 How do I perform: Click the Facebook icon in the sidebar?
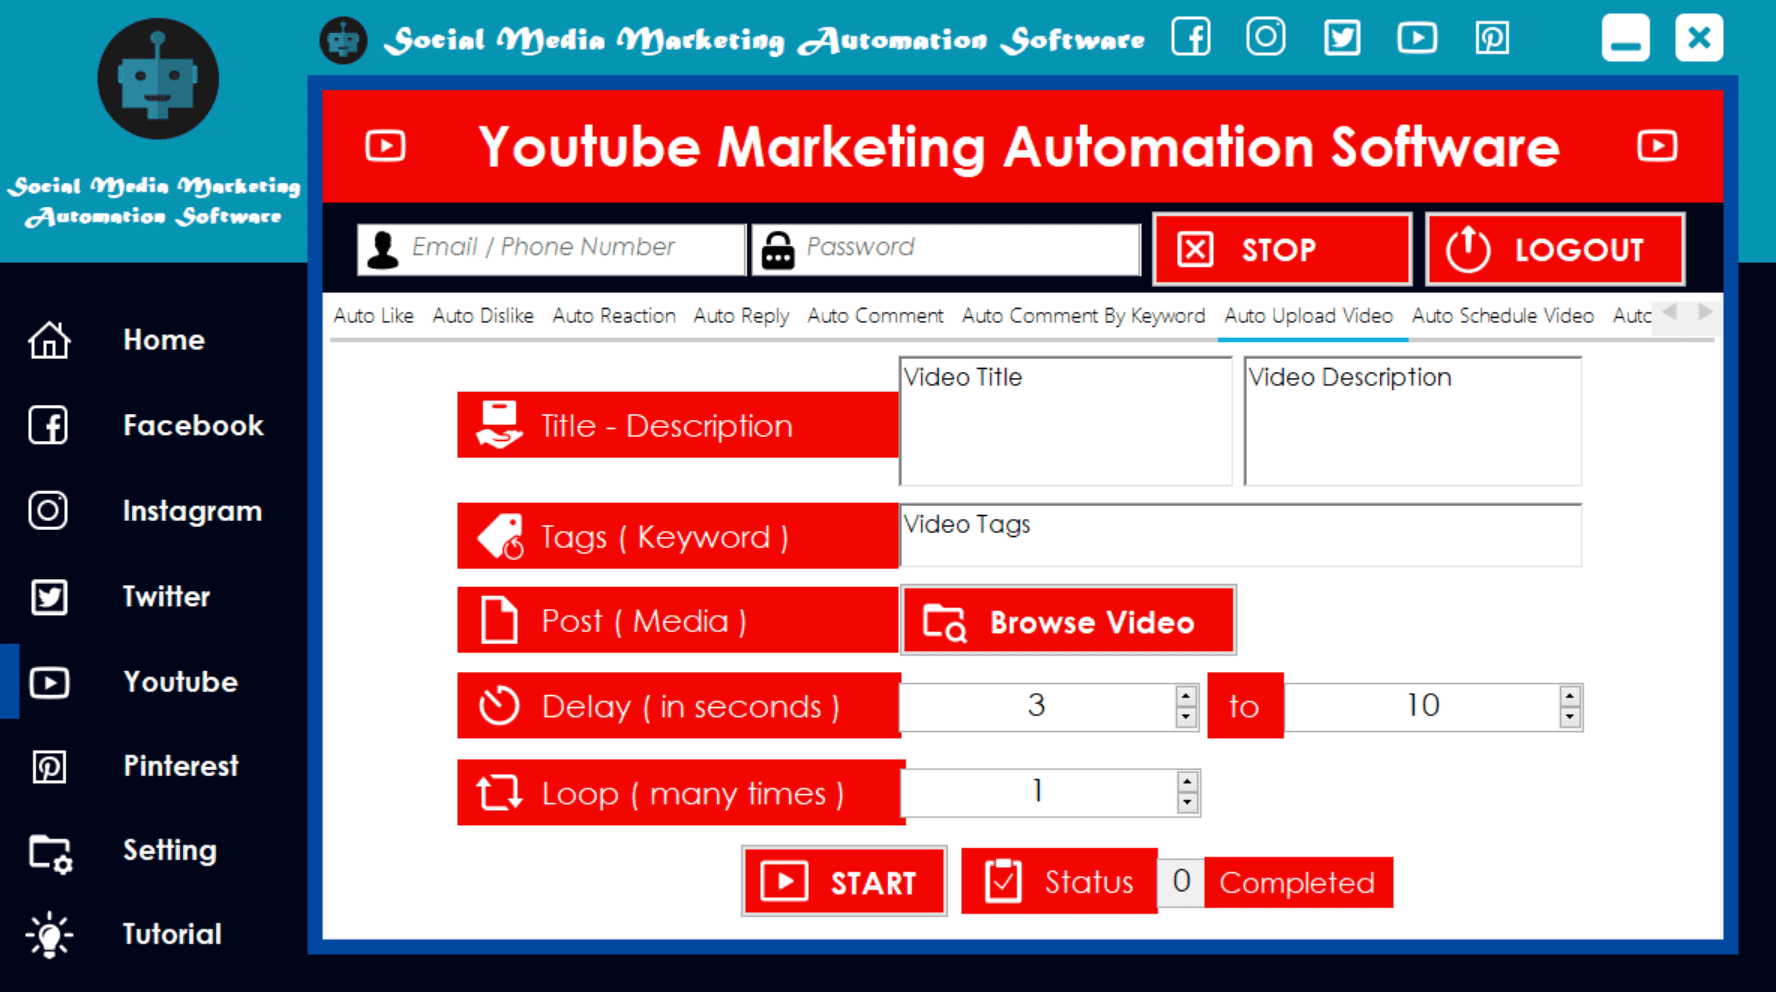point(48,425)
